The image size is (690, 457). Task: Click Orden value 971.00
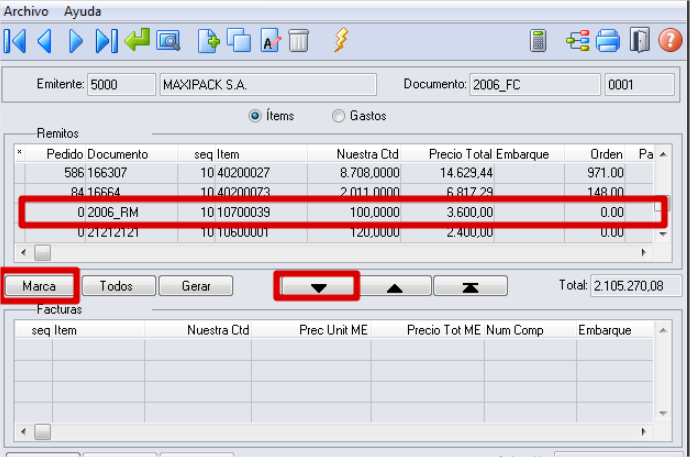[x=605, y=172]
